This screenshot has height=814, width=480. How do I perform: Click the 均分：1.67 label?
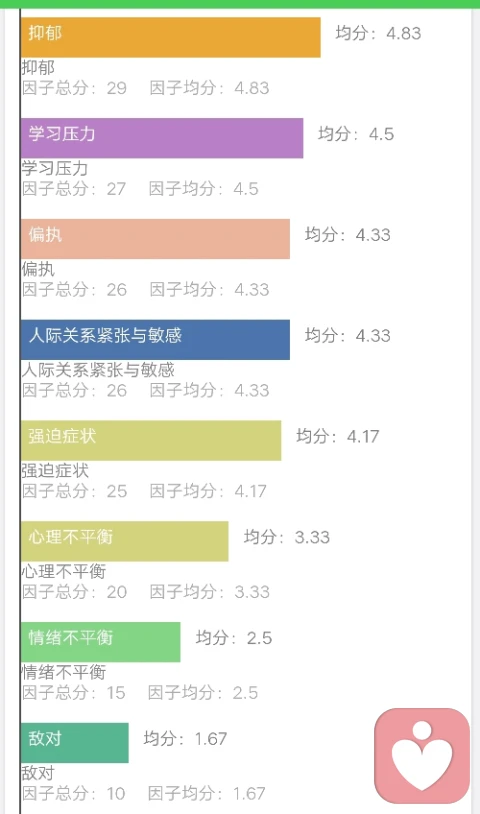[185, 738]
